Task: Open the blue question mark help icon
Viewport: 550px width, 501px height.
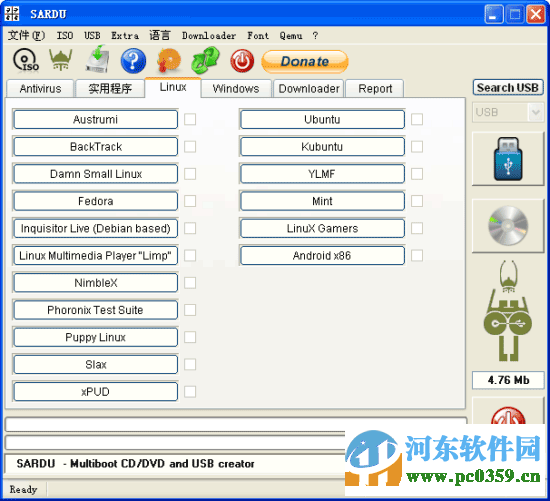Action: pos(133,61)
